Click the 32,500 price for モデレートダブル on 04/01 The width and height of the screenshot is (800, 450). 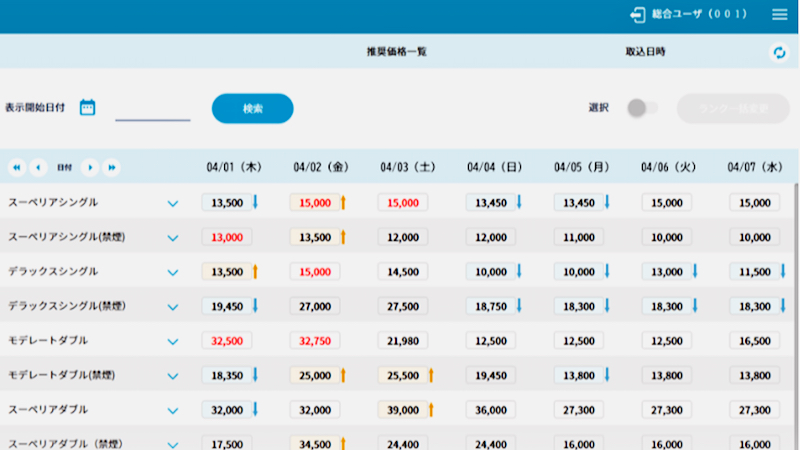pos(227,341)
